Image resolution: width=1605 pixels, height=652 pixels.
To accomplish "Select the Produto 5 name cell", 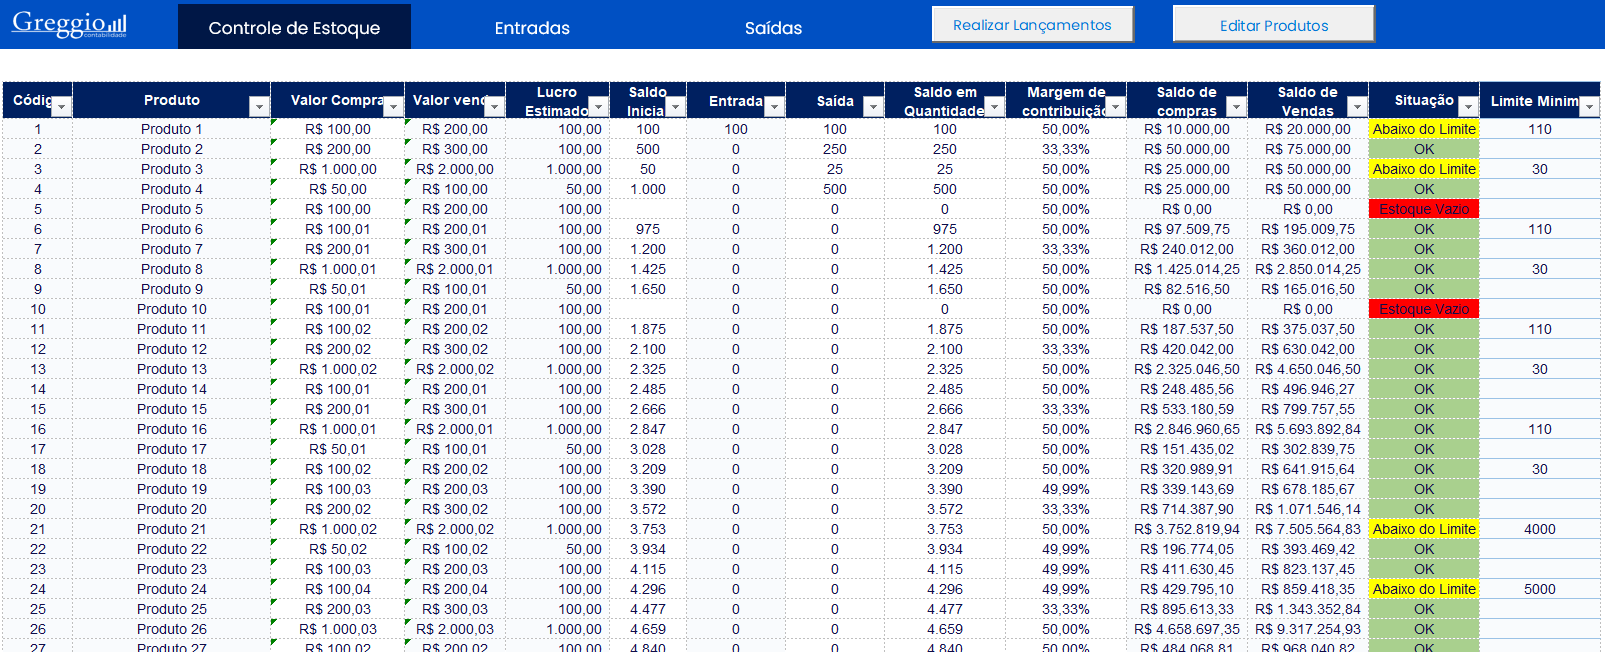I will point(172,209).
